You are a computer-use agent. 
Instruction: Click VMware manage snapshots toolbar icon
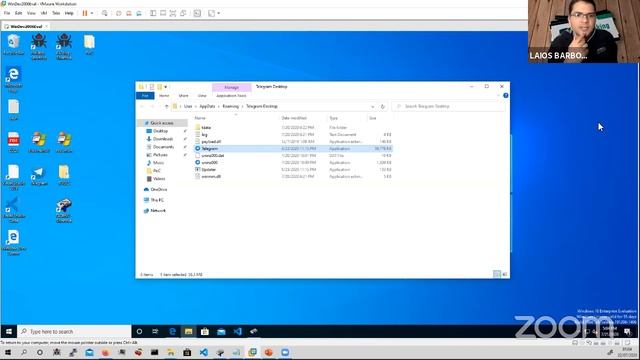(139, 13)
